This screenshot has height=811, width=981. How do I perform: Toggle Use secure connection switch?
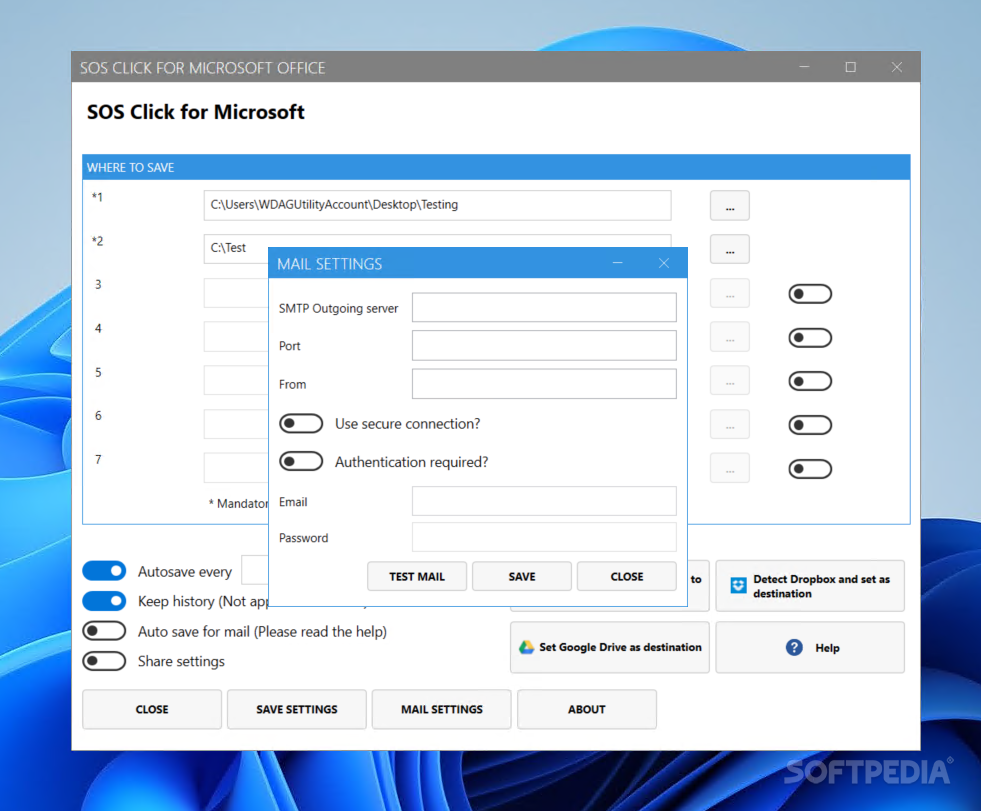coord(301,424)
